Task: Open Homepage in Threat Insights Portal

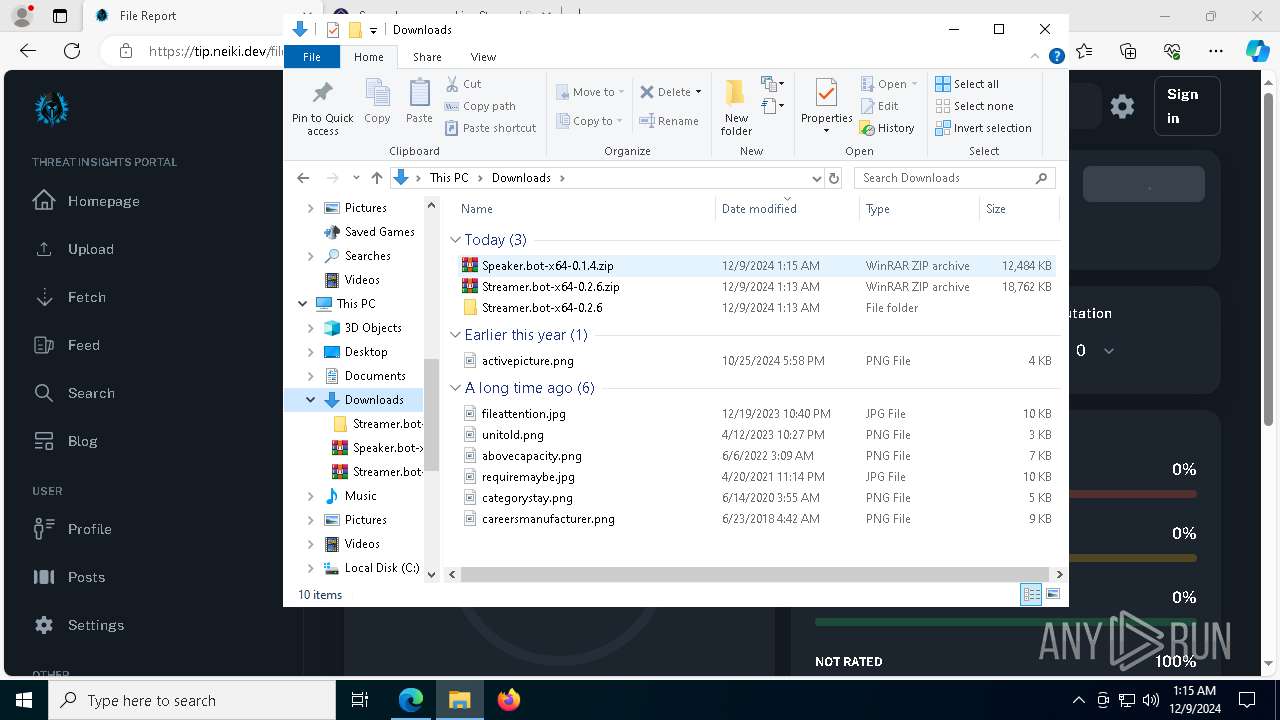Action: click(103, 201)
